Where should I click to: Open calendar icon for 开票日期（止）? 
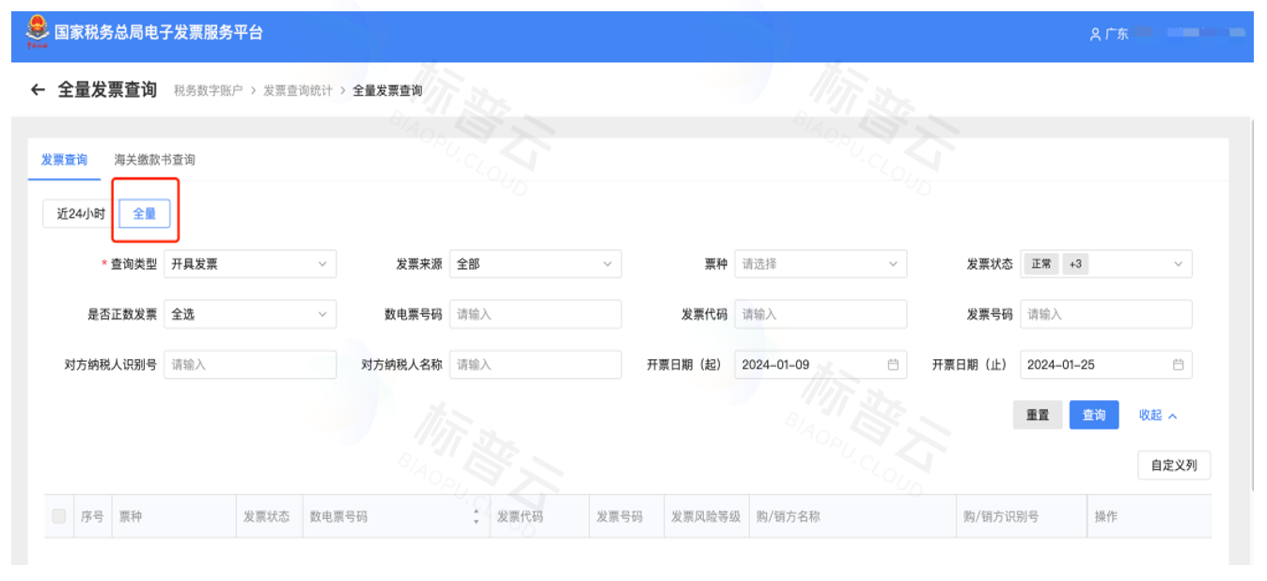pyautogui.click(x=1178, y=365)
